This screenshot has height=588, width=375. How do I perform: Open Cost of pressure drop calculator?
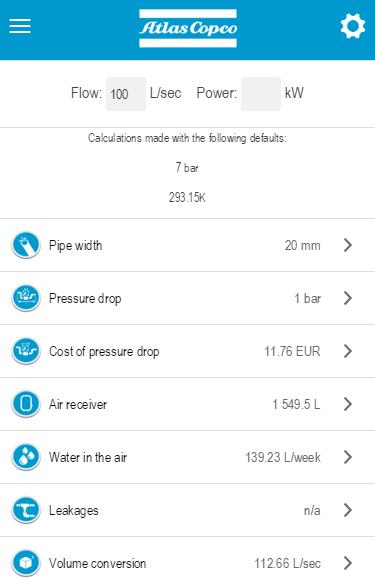[188, 351]
